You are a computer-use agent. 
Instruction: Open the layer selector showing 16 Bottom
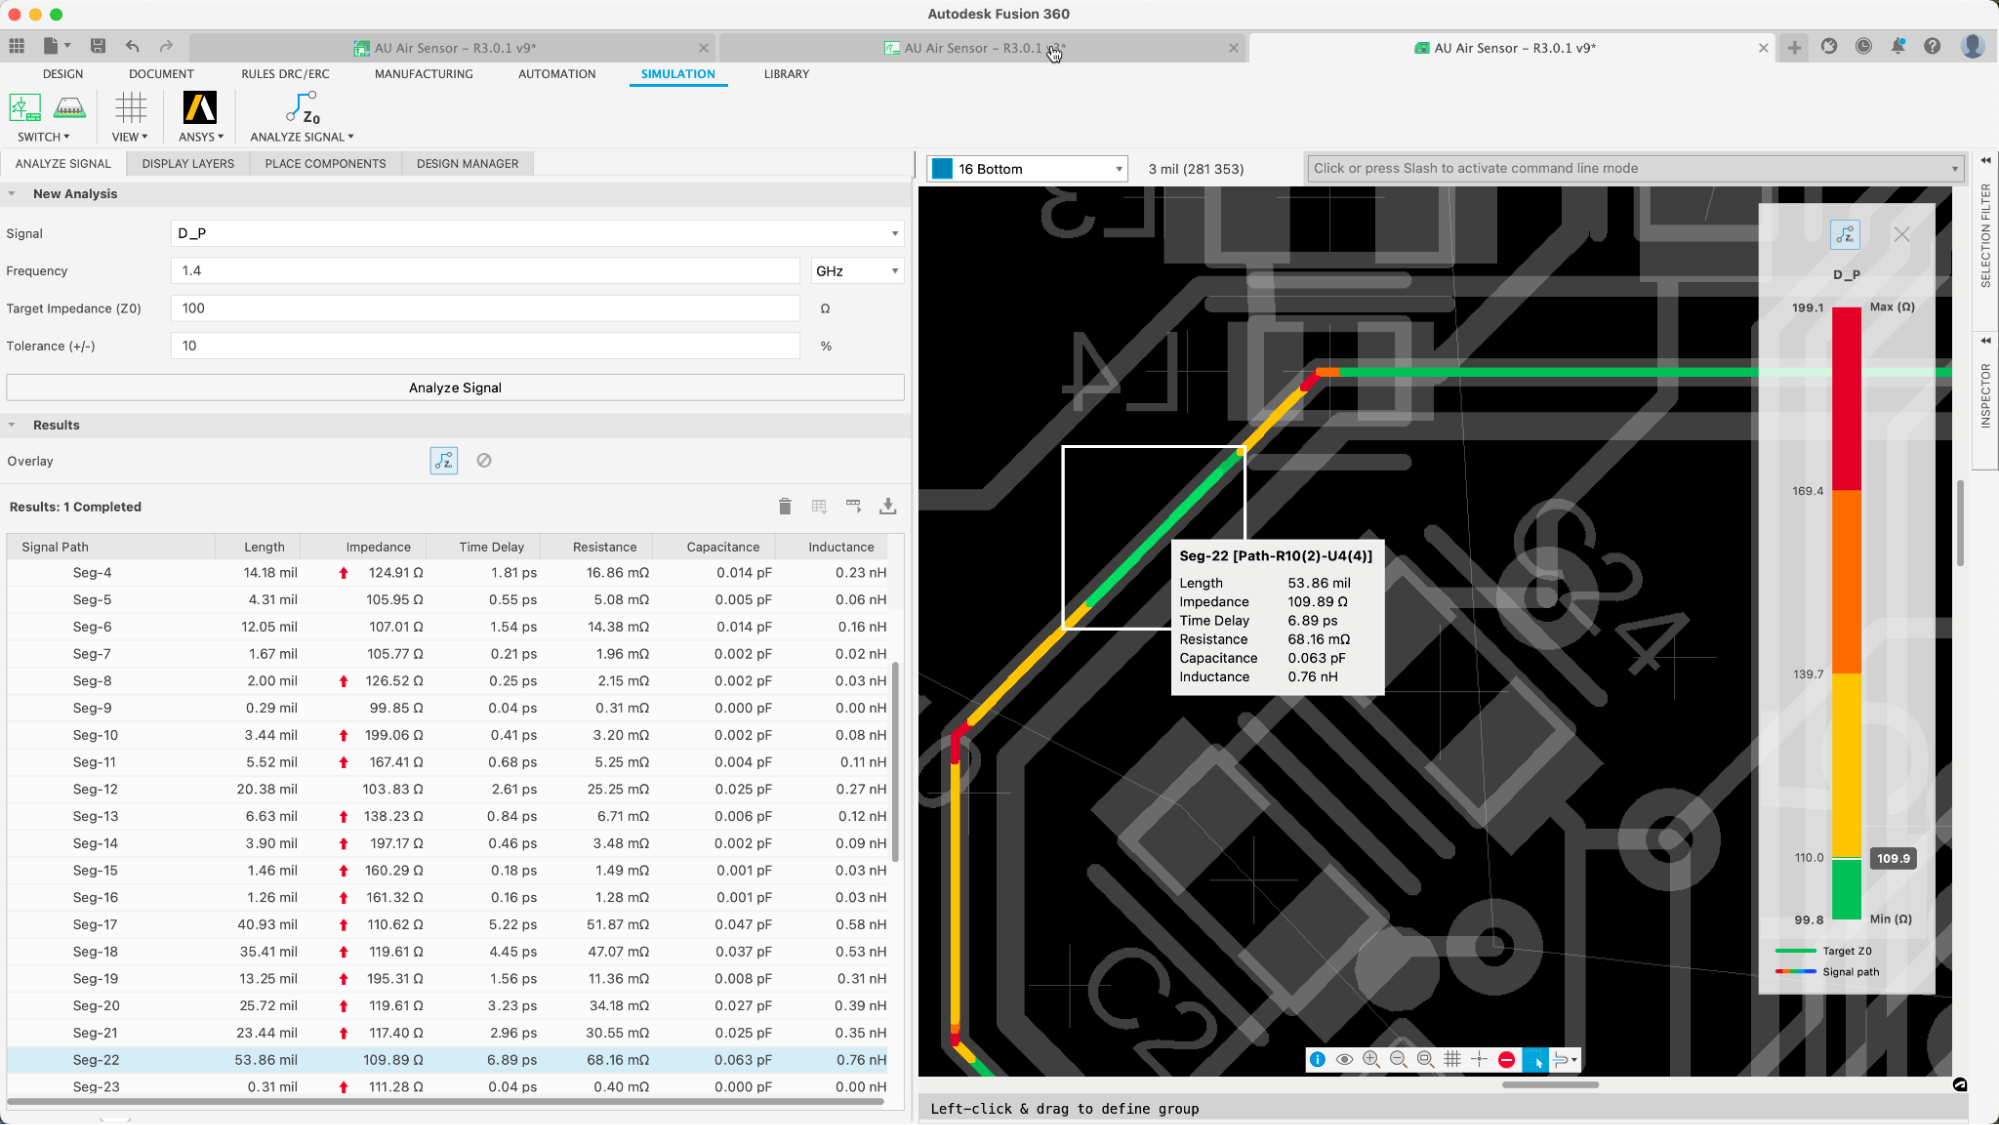click(x=1027, y=168)
